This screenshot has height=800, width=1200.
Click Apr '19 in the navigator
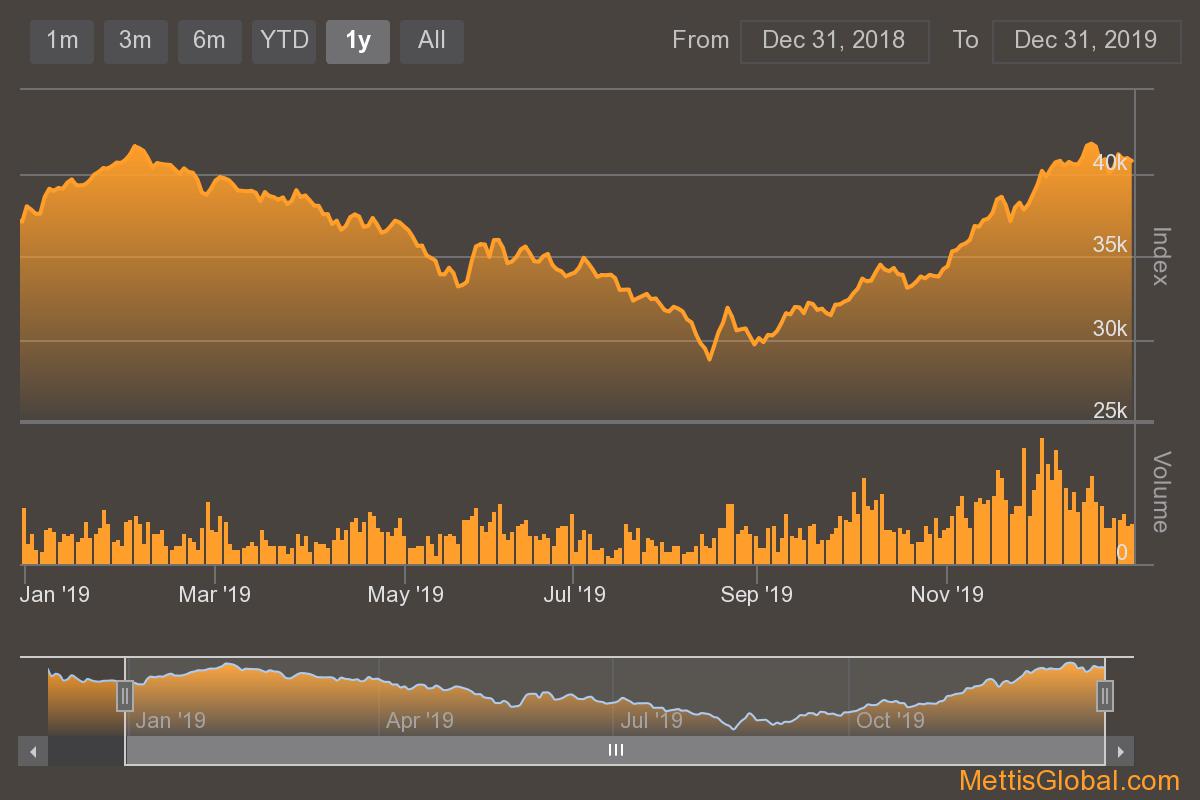pyautogui.click(x=420, y=720)
